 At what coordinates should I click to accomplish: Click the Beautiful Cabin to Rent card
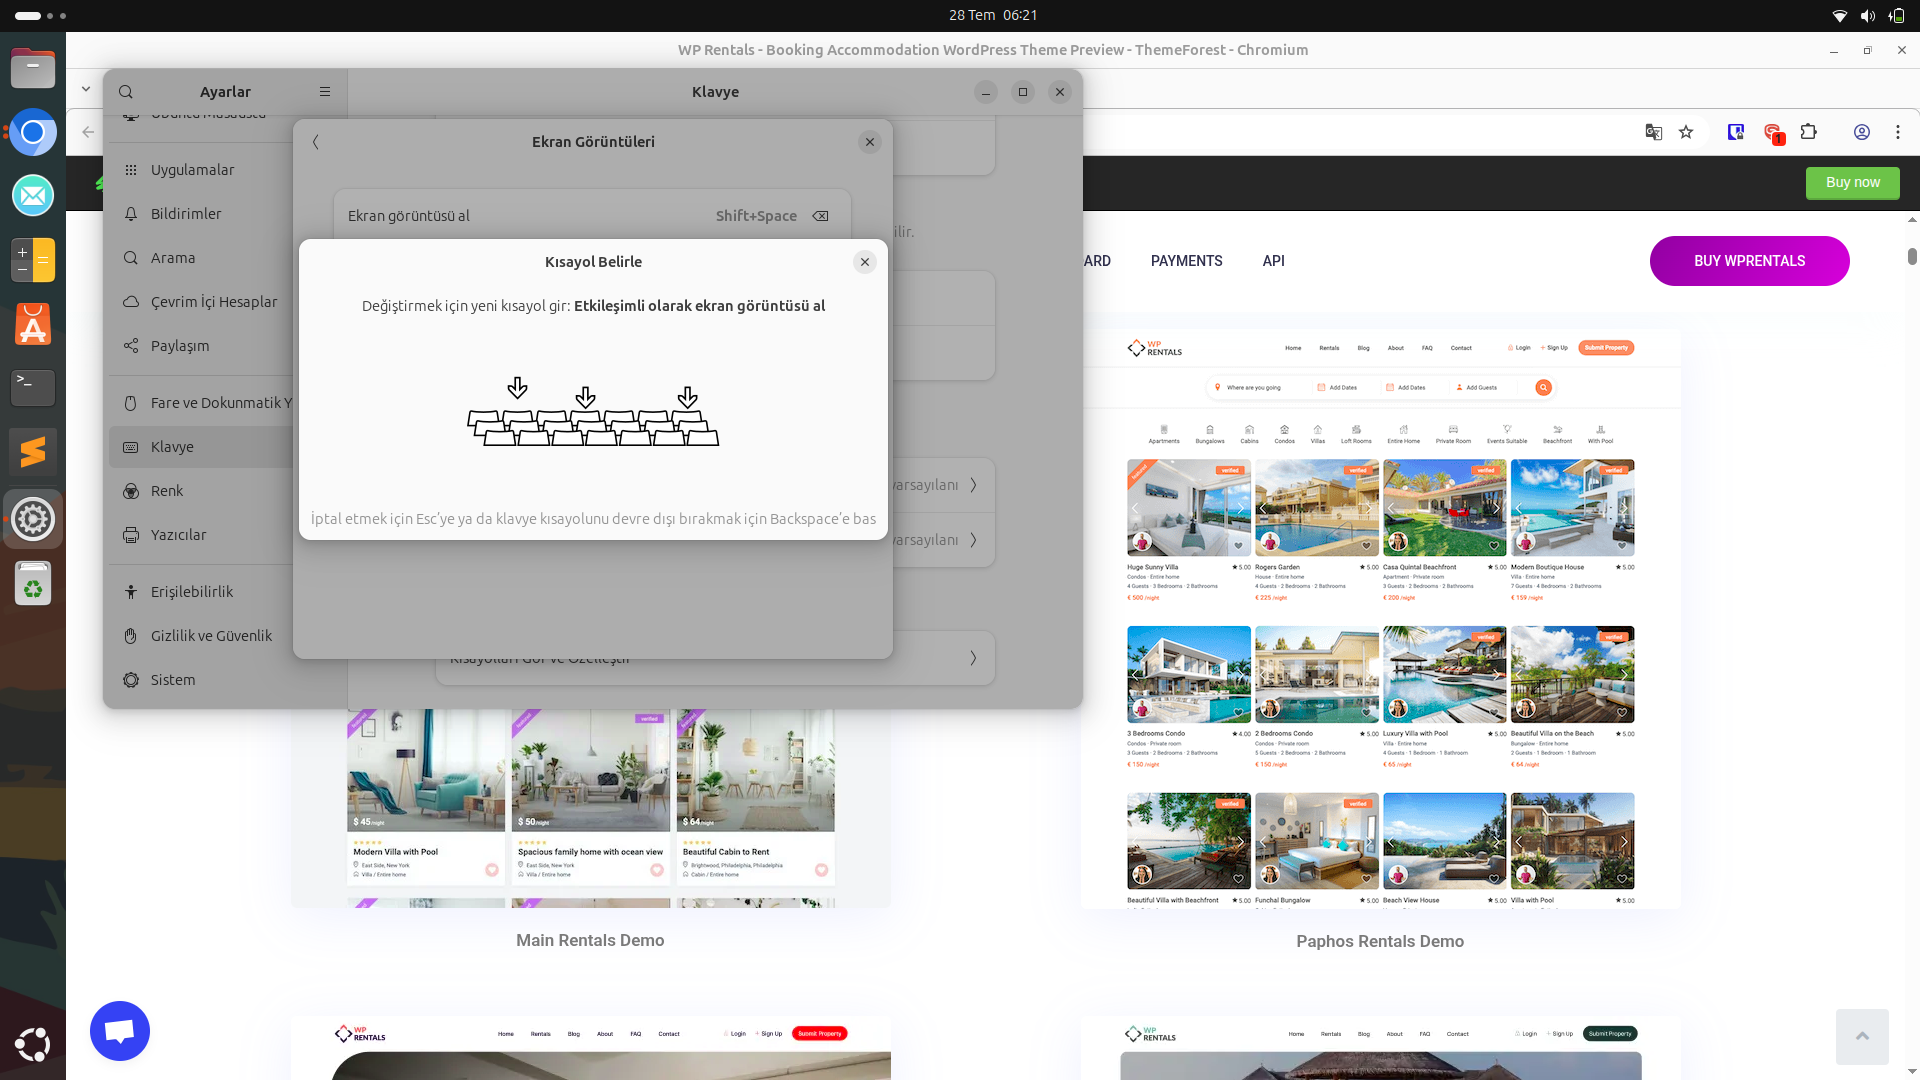[x=756, y=797]
